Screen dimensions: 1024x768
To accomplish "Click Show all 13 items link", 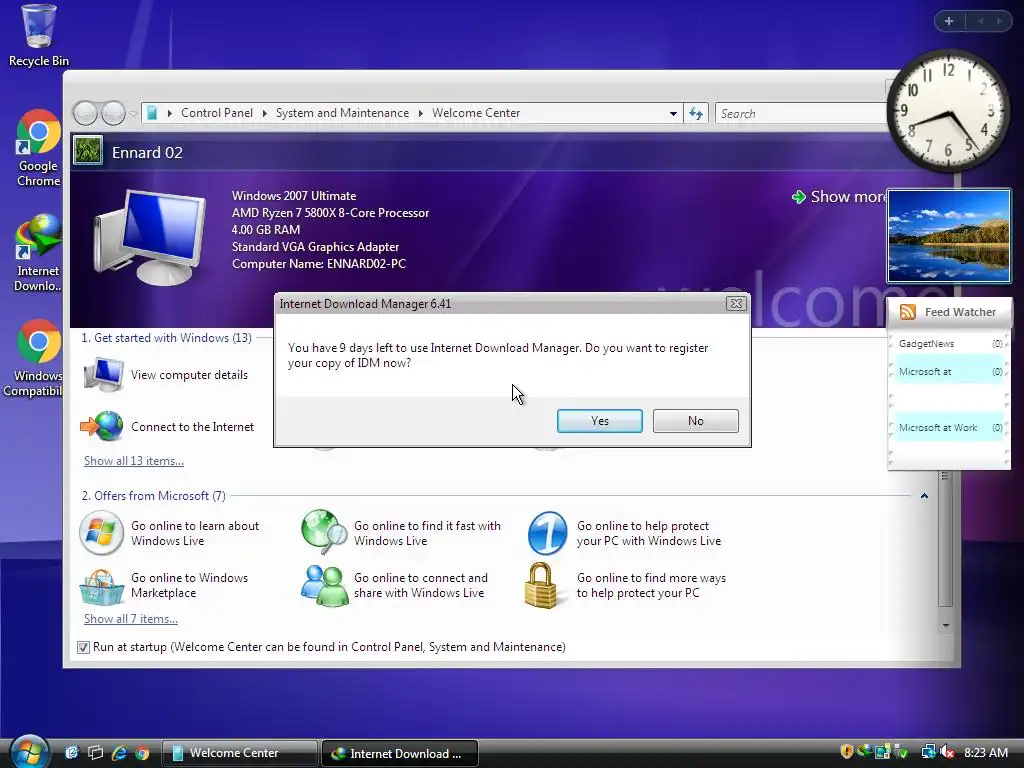I will (134, 461).
